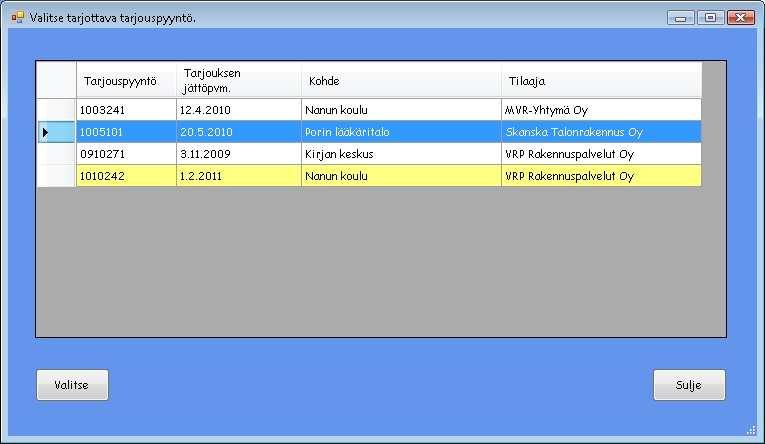Select Nanun koulu in row 1003241
Screen dimensions: 765x444
coord(402,110)
